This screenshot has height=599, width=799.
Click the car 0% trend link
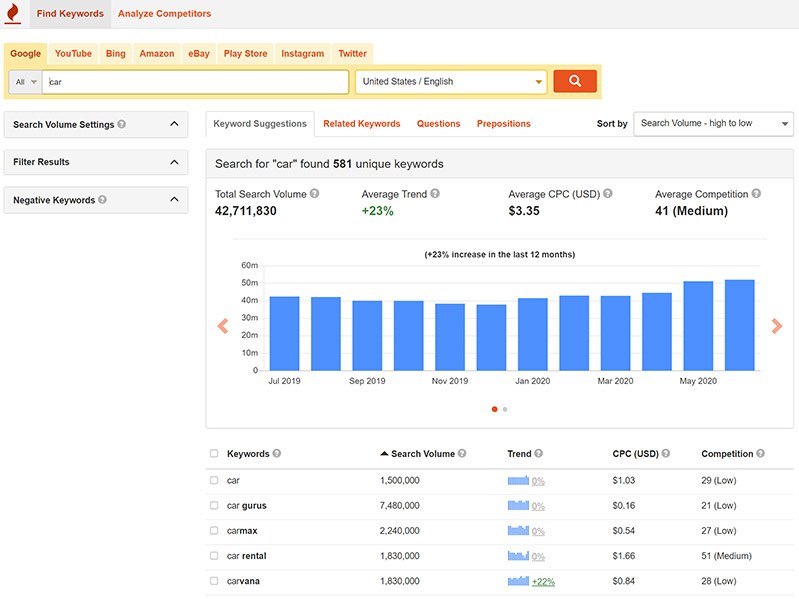pyautogui.click(x=538, y=481)
